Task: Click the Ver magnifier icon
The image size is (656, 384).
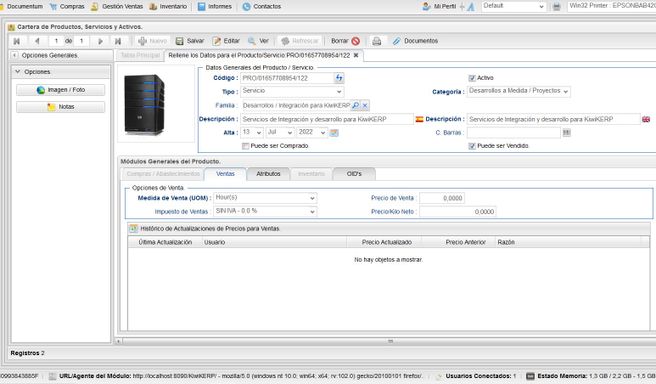Action: [x=252, y=41]
